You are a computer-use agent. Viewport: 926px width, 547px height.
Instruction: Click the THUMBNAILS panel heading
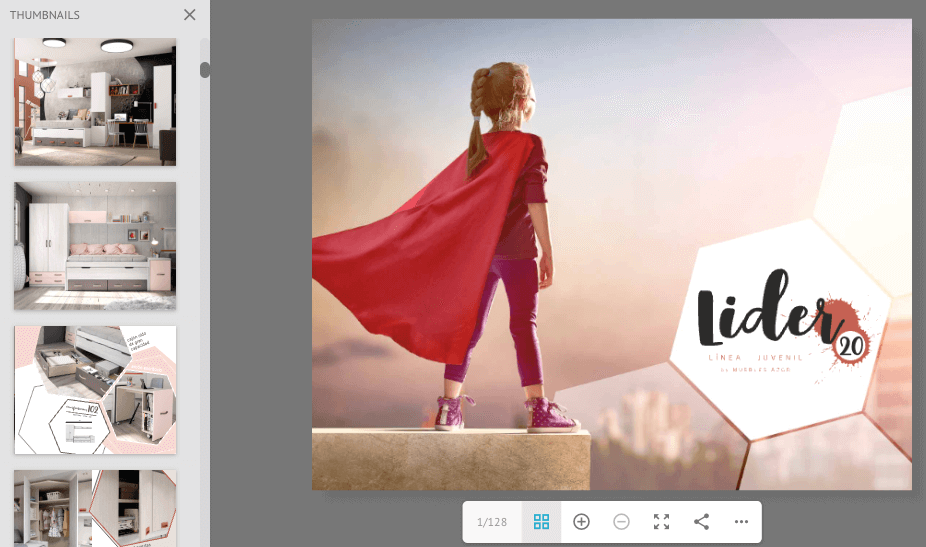[45, 15]
